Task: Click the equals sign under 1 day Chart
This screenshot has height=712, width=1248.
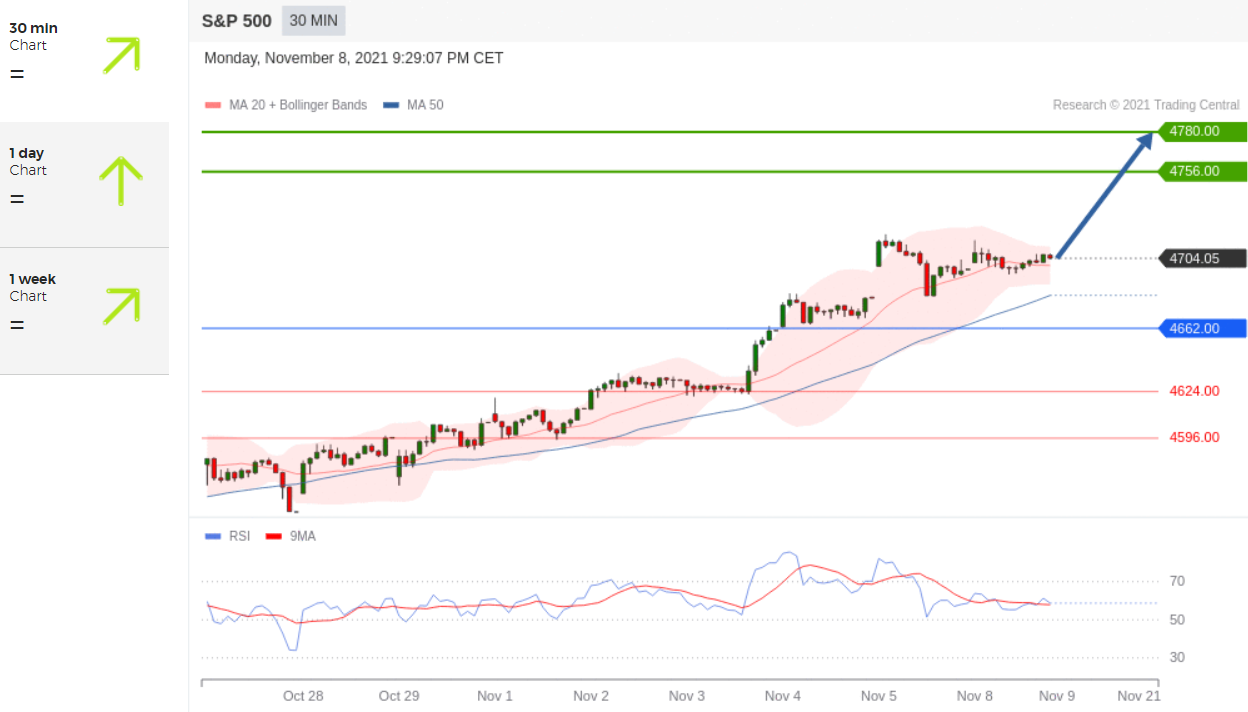Action: coord(17,199)
